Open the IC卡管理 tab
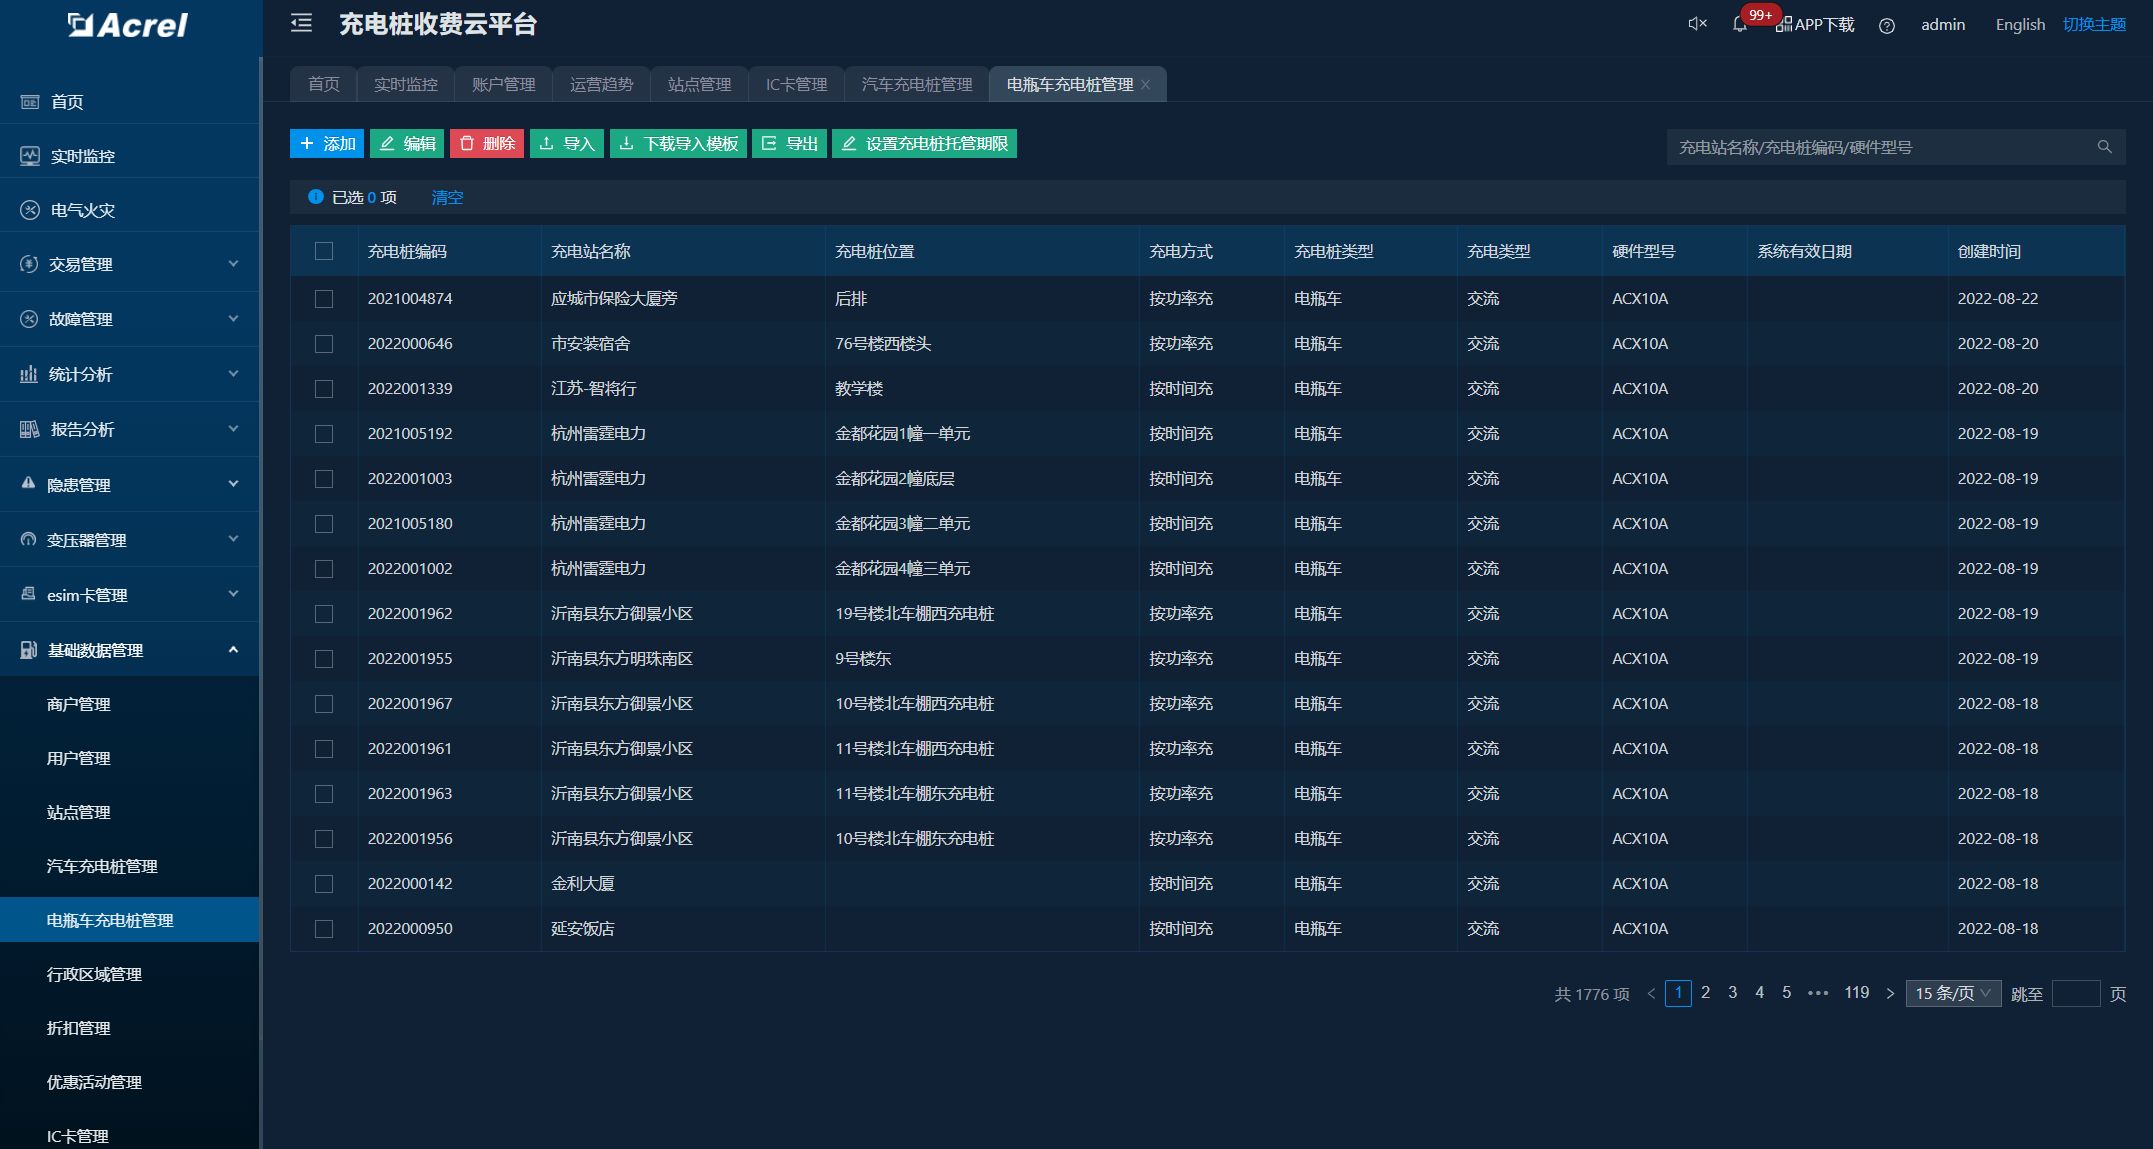 click(796, 84)
